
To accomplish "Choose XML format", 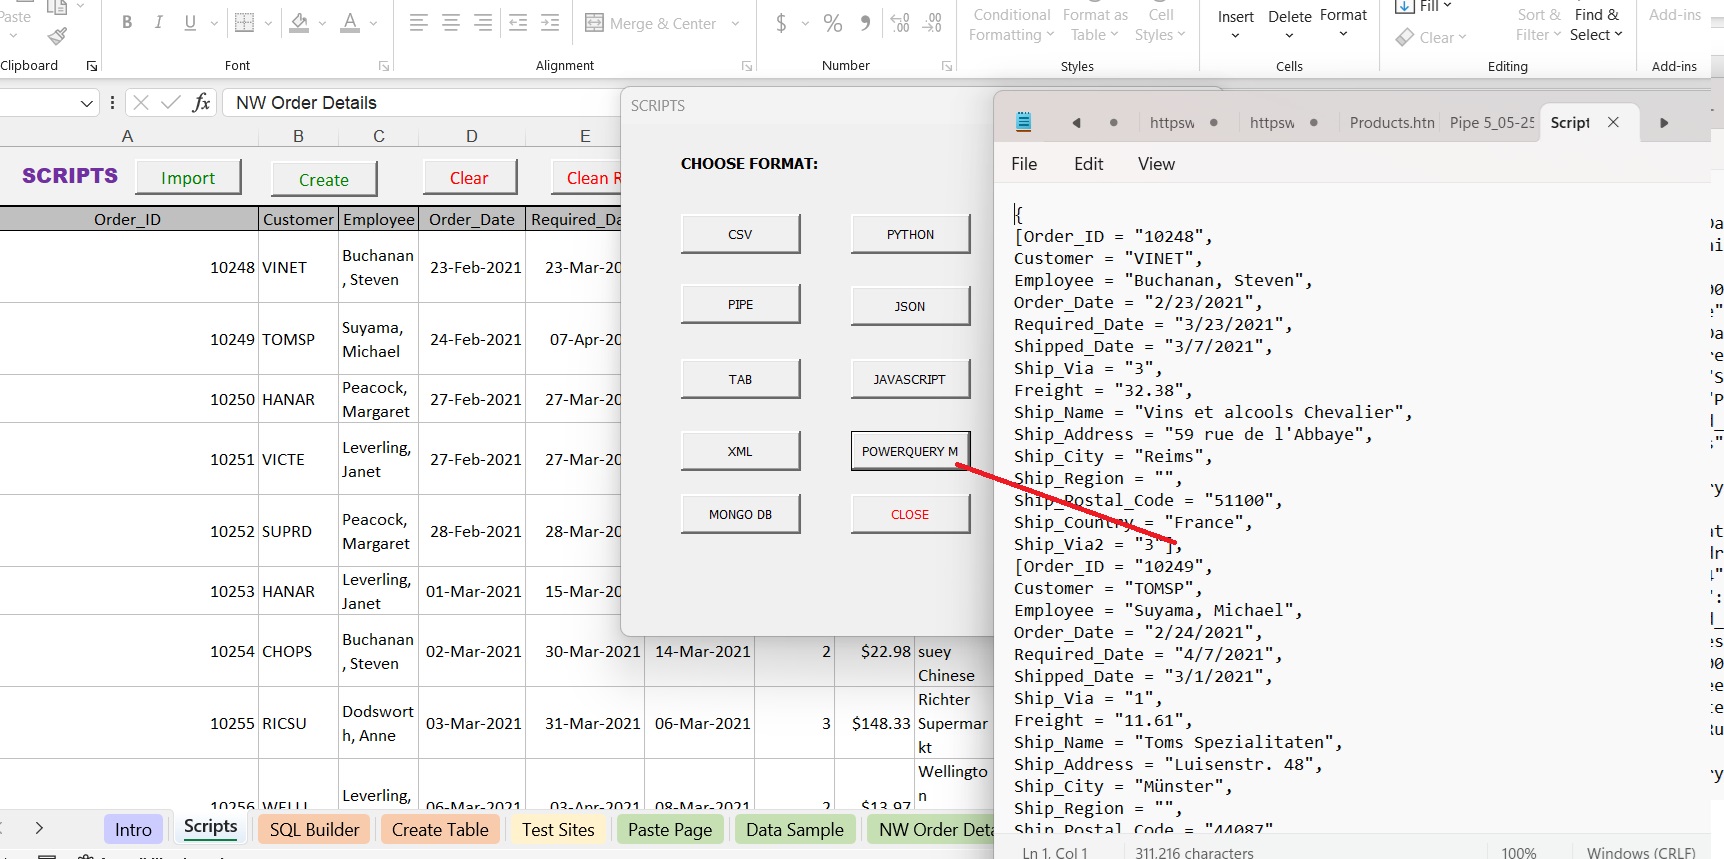I will (x=740, y=451).
